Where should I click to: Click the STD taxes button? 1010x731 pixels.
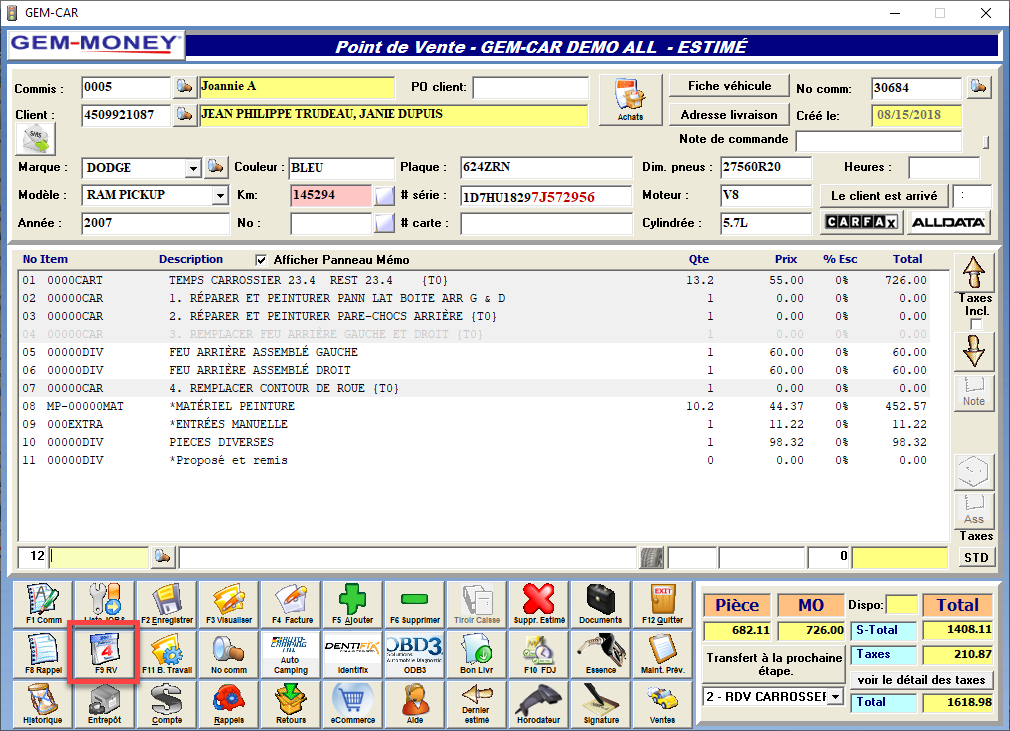click(x=976, y=557)
